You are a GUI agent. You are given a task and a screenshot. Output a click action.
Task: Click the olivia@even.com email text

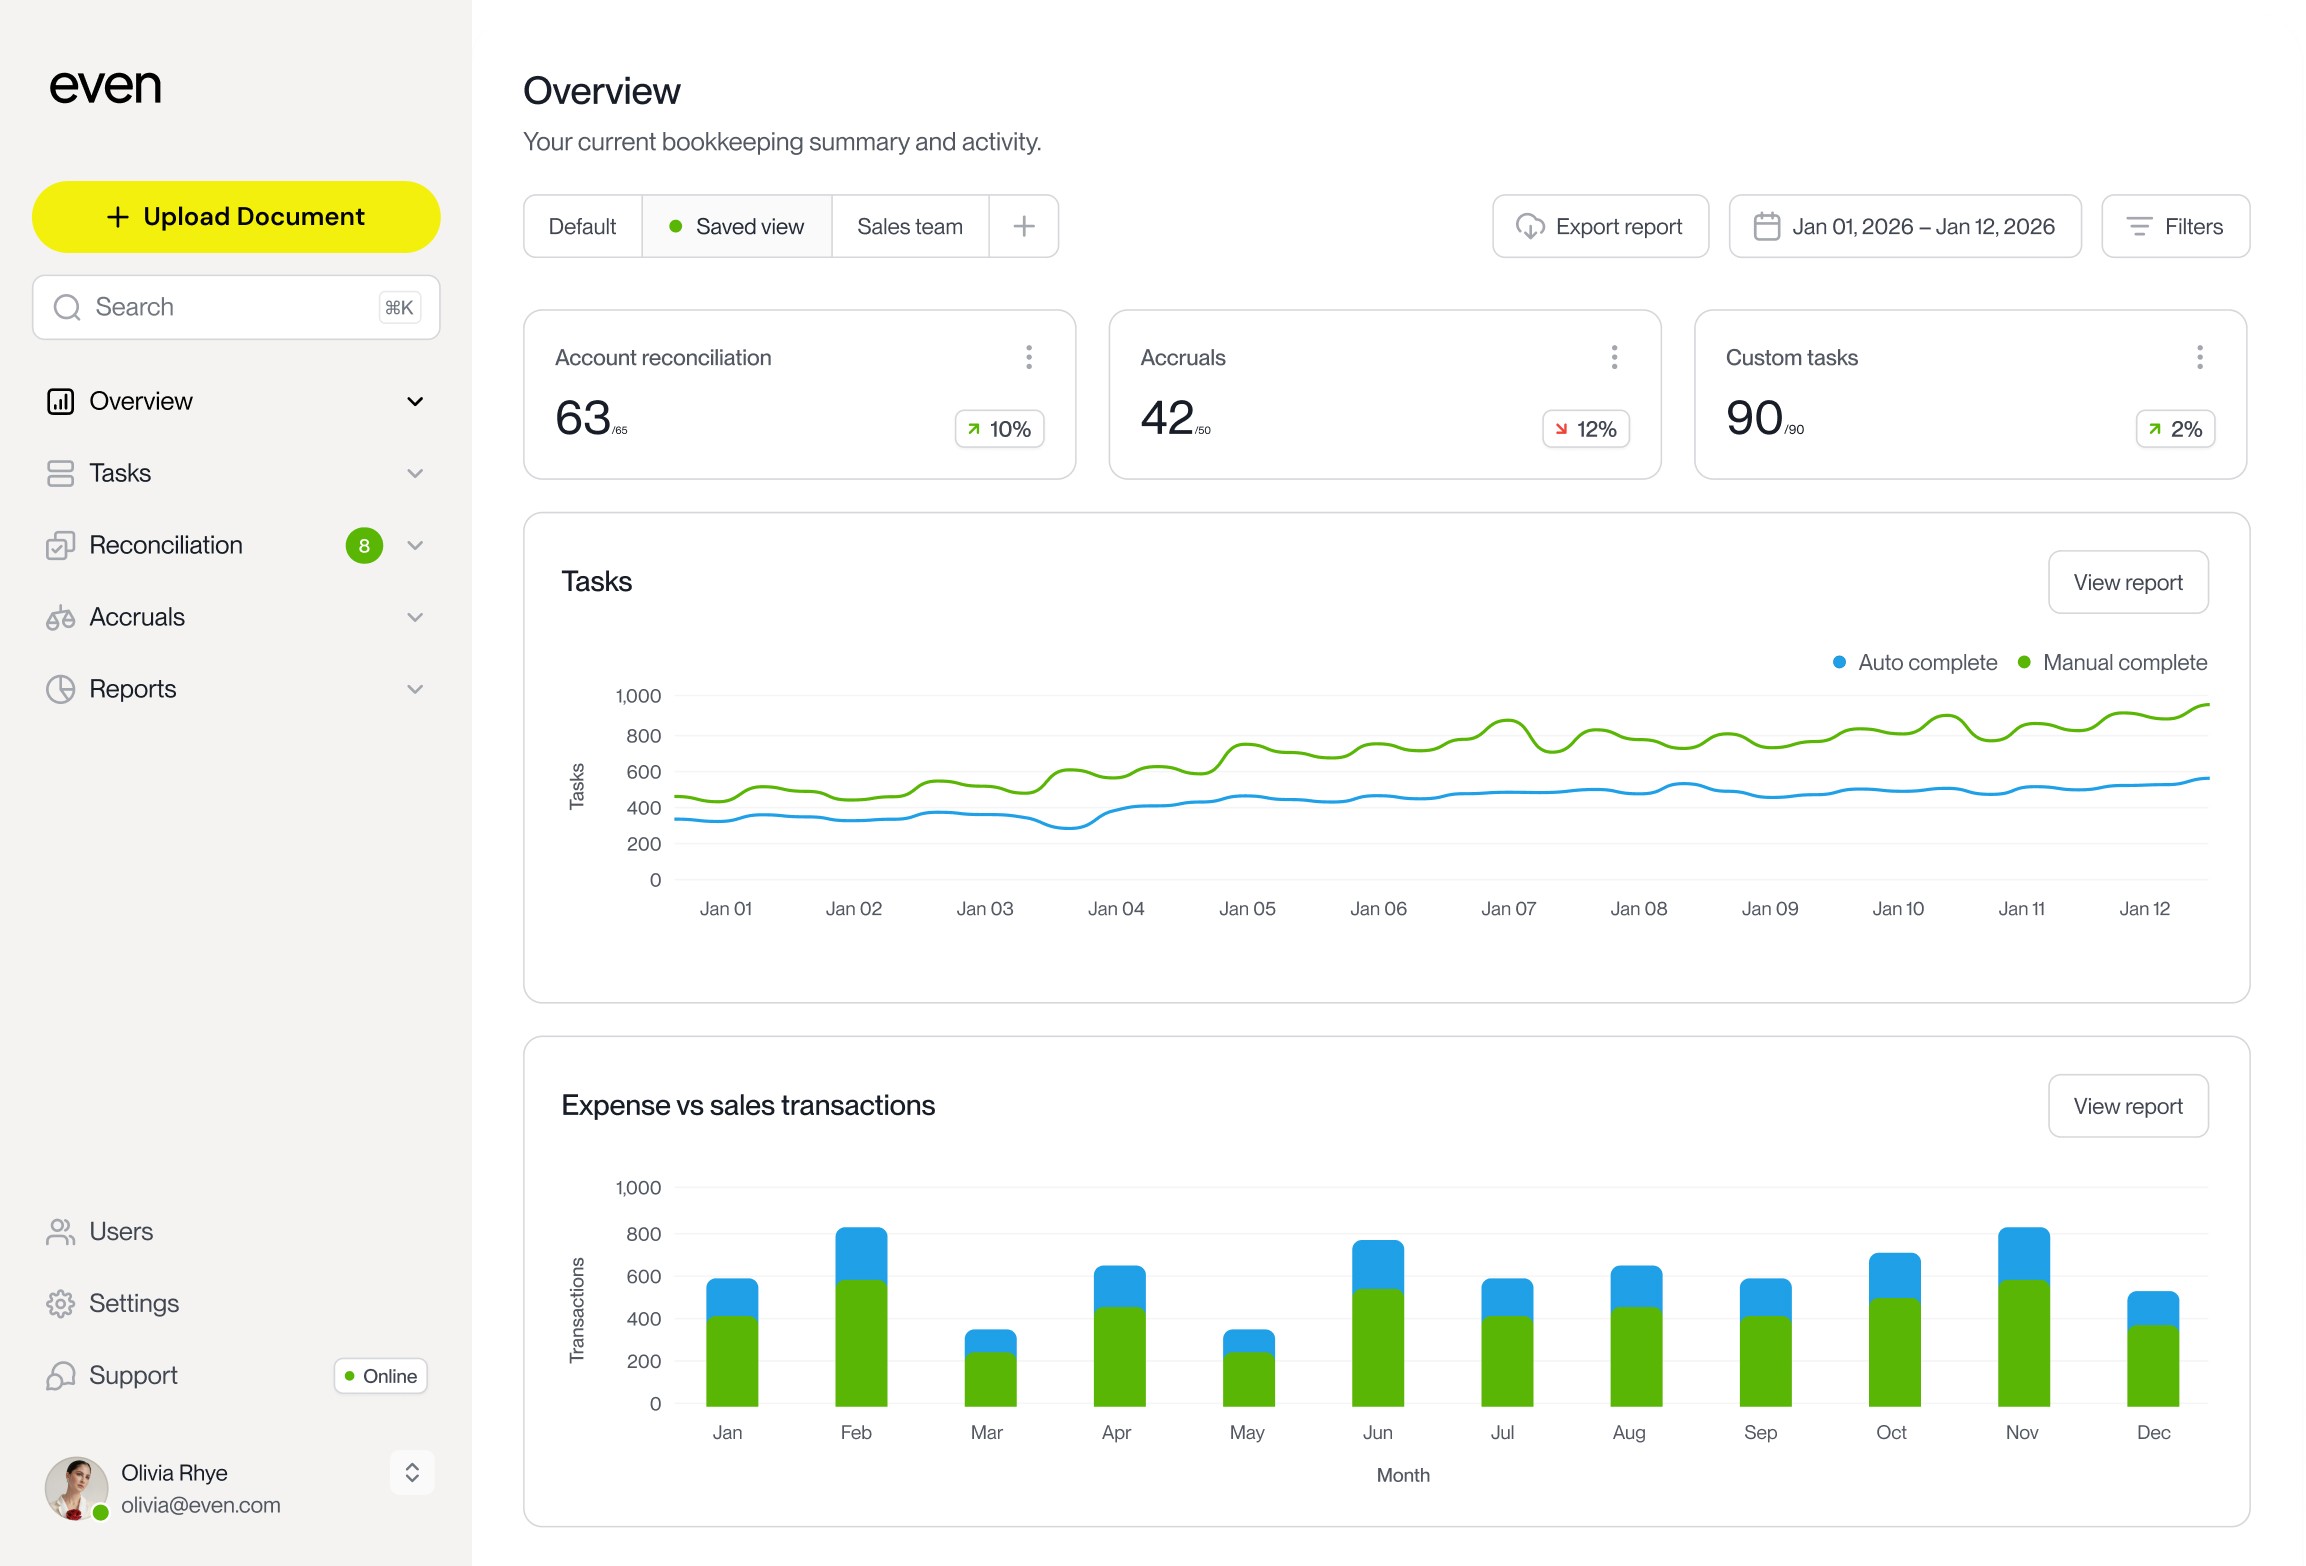point(201,1505)
